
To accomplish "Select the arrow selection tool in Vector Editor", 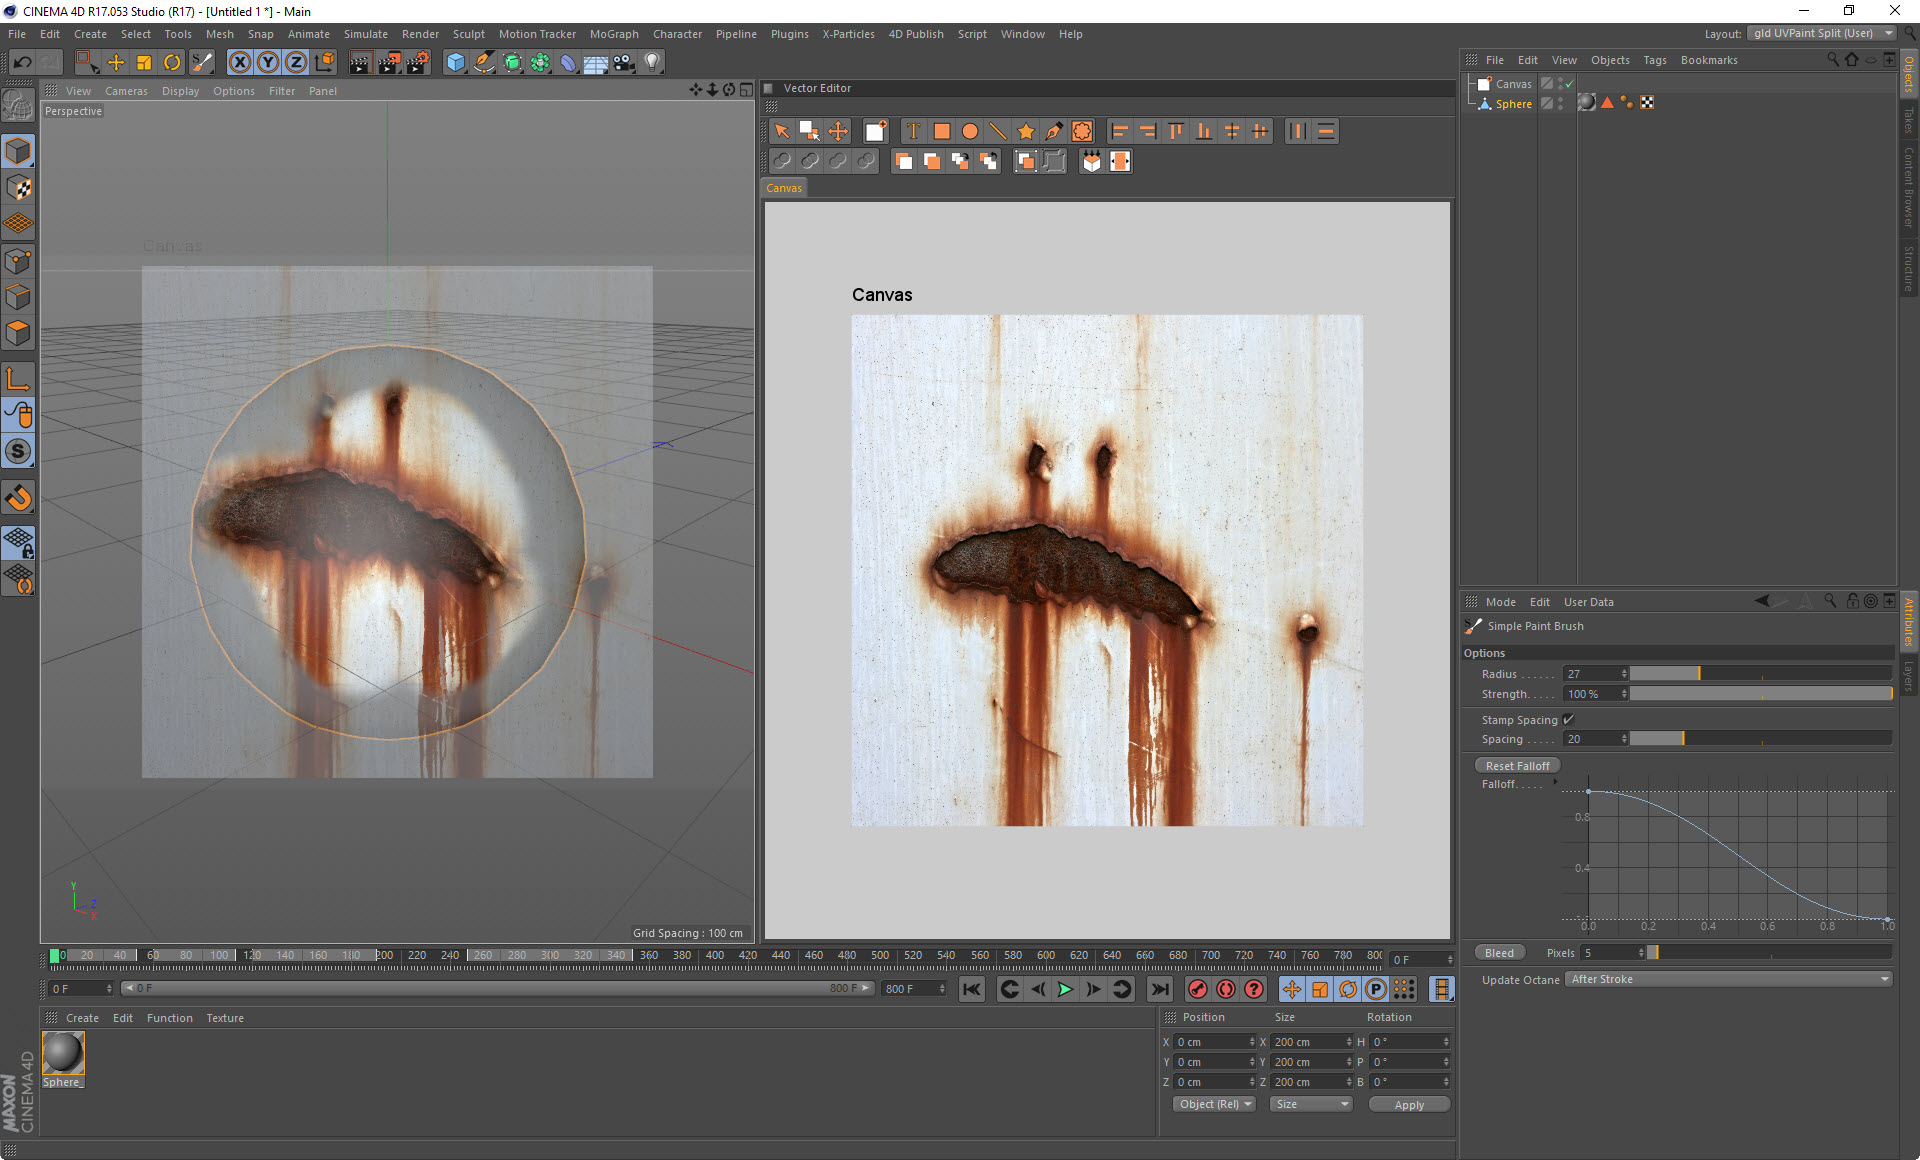I will pos(782,131).
